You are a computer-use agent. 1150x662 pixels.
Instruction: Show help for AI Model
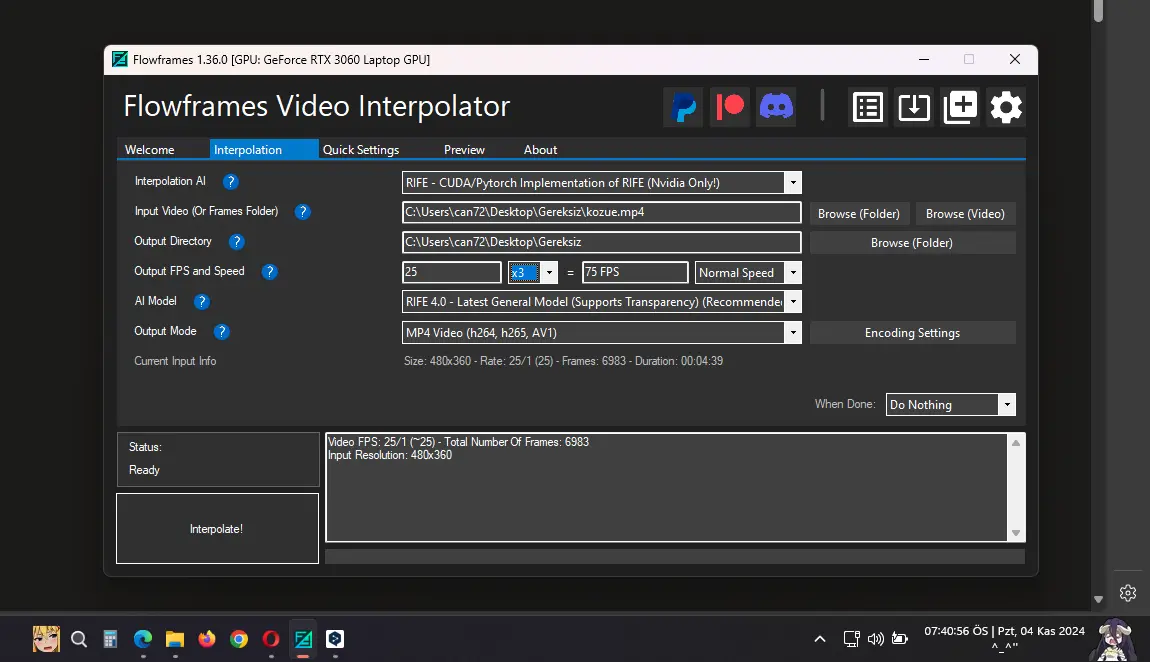[201, 301]
